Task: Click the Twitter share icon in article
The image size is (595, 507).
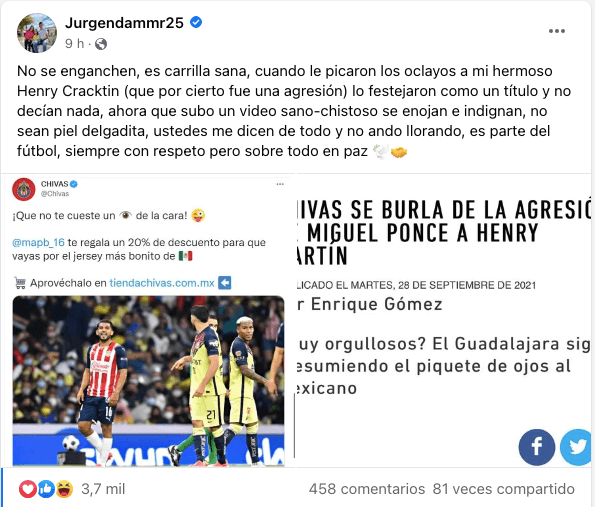Action: click(x=577, y=447)
